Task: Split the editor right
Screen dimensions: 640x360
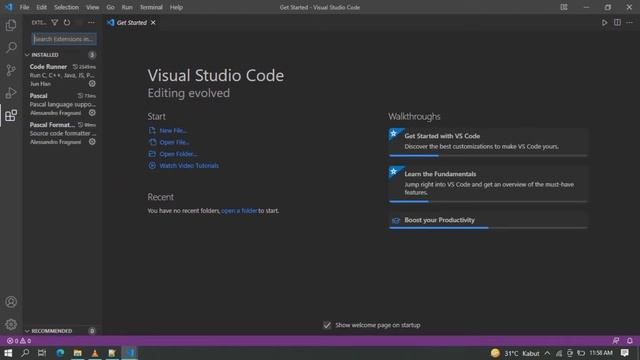Action: tap(617, 23)
